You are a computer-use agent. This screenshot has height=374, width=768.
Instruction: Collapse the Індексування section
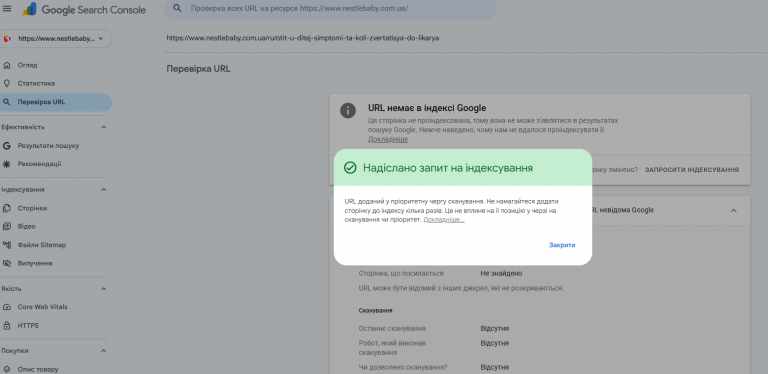coord(103,189)
